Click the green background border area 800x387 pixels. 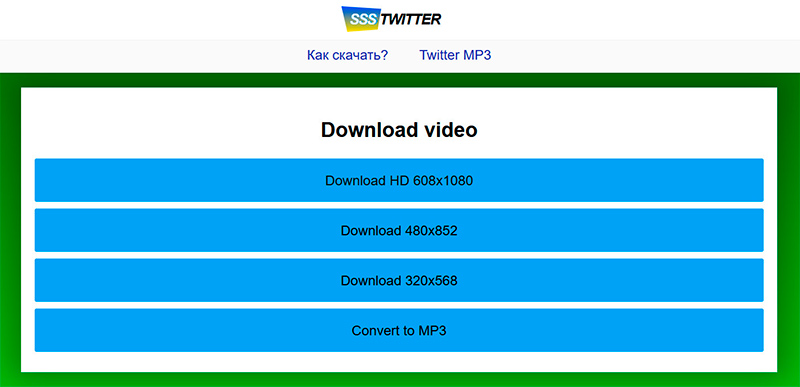click(x=10, y=229)
